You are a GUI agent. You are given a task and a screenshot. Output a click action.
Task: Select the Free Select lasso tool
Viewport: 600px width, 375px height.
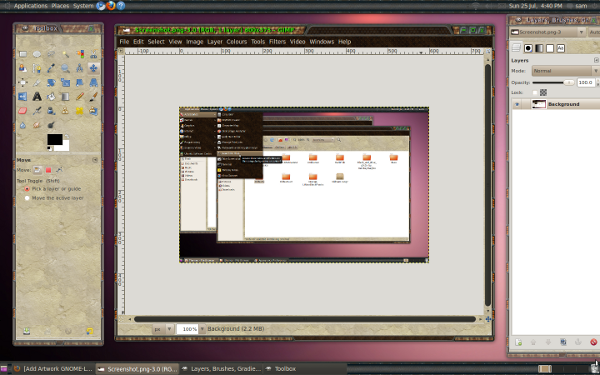coord(51,54)
